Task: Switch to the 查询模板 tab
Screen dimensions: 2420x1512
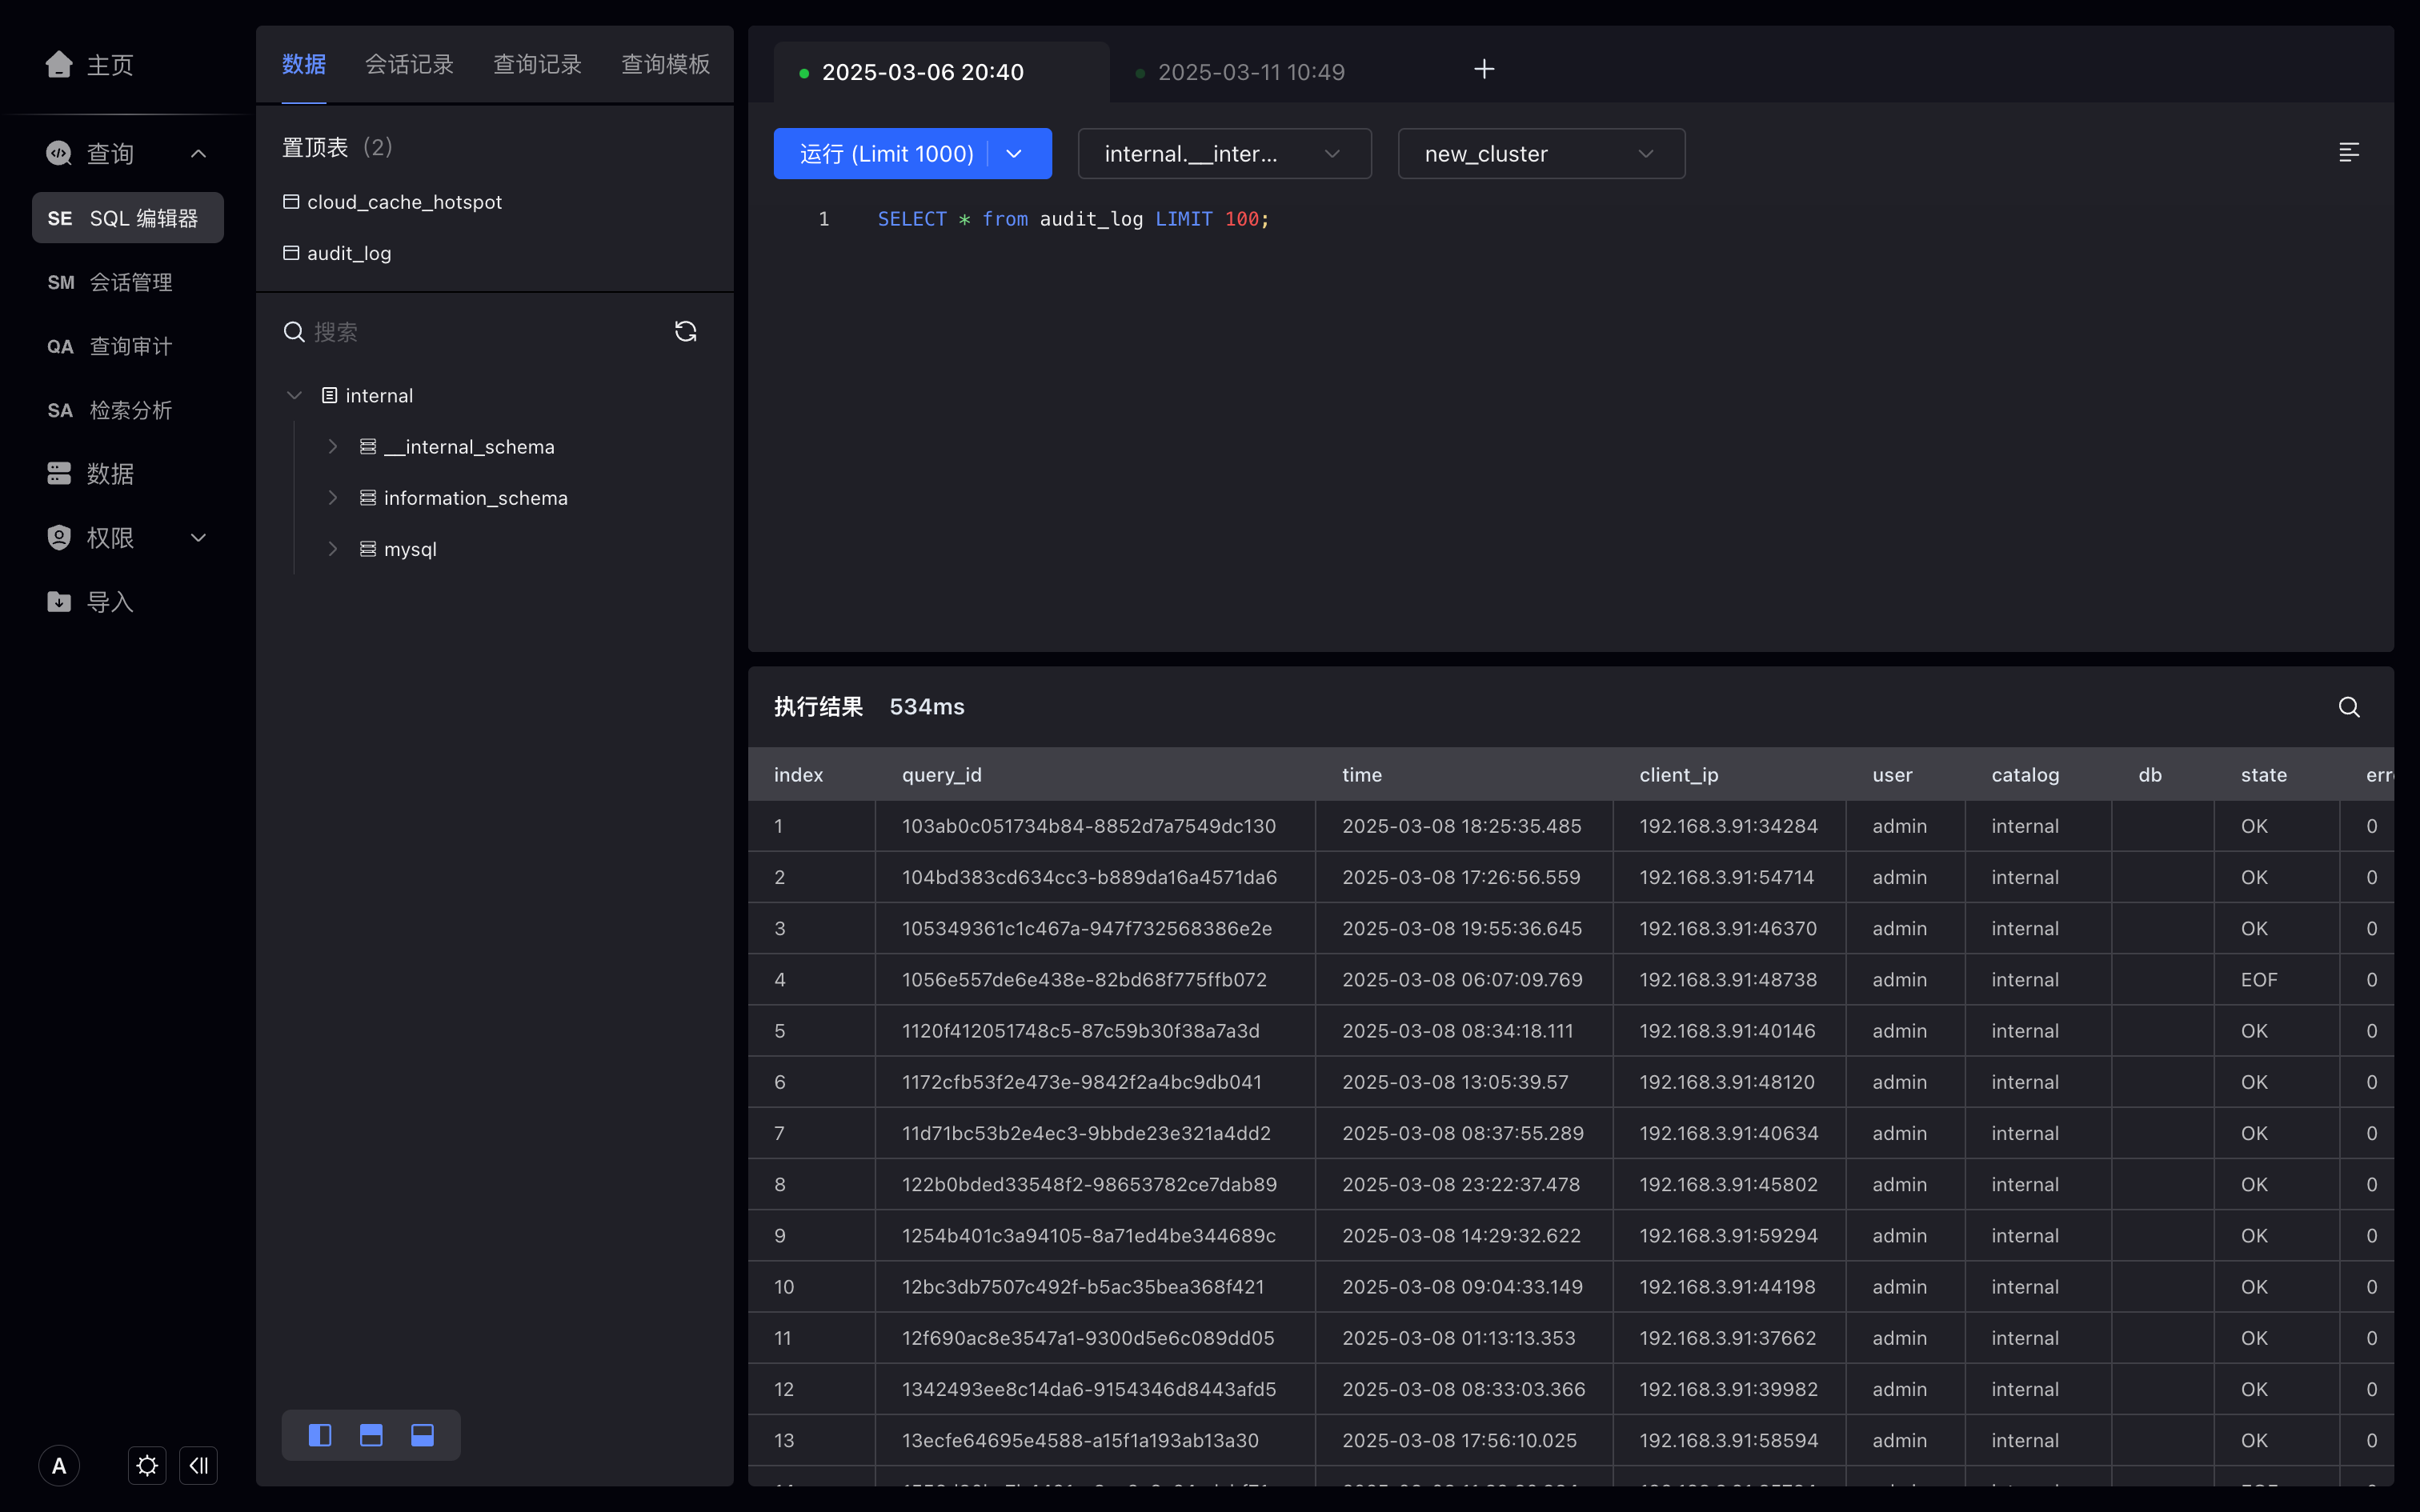Action: pos(665,65)
